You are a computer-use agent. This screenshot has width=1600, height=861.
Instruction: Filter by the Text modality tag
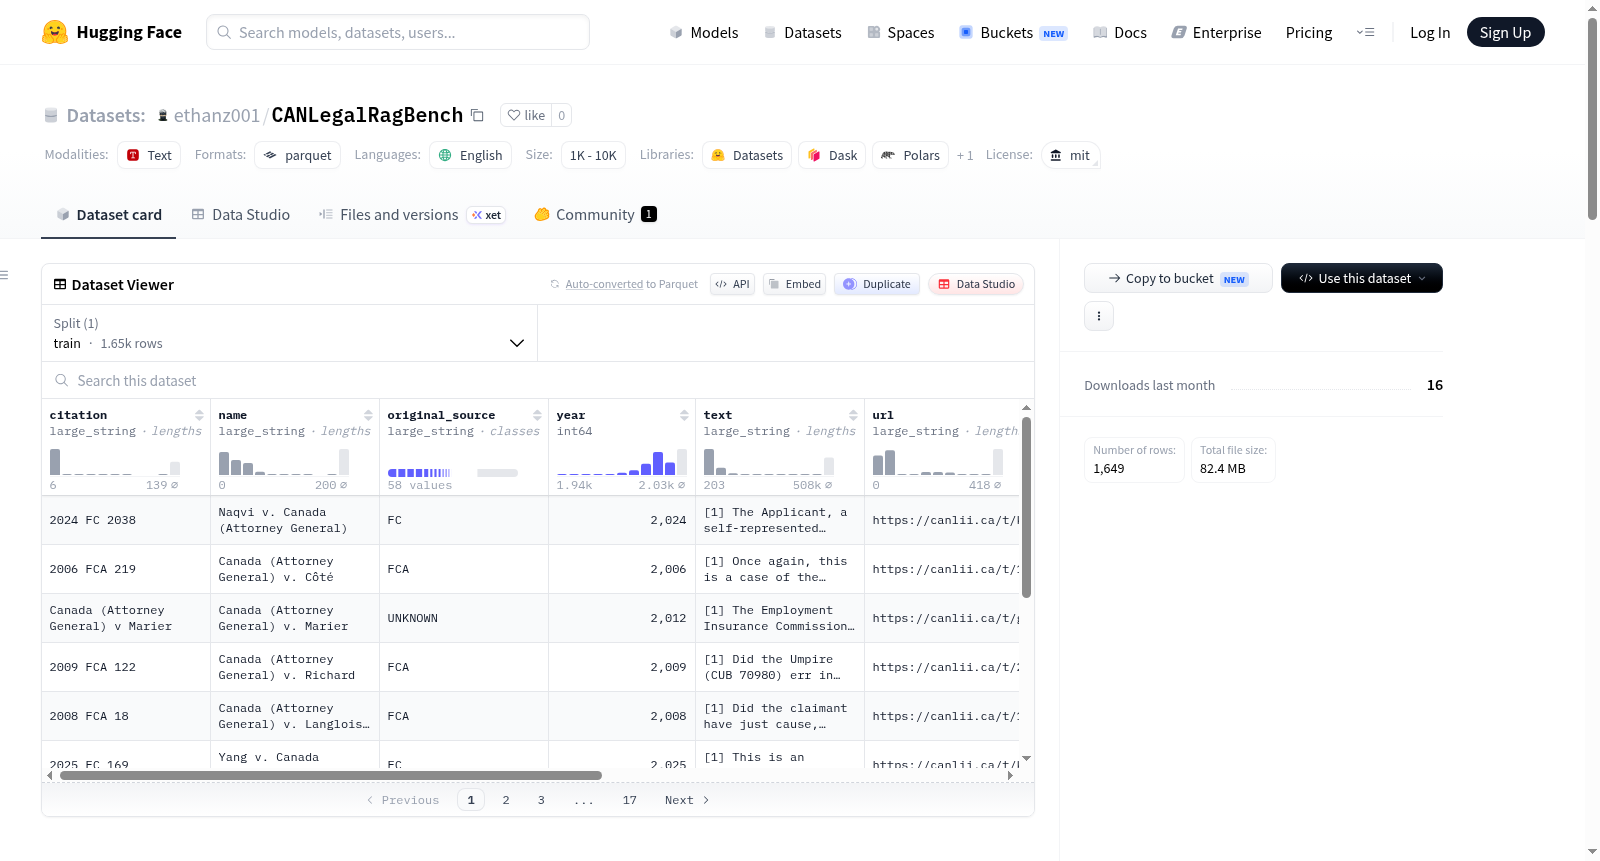coord(149,155)
